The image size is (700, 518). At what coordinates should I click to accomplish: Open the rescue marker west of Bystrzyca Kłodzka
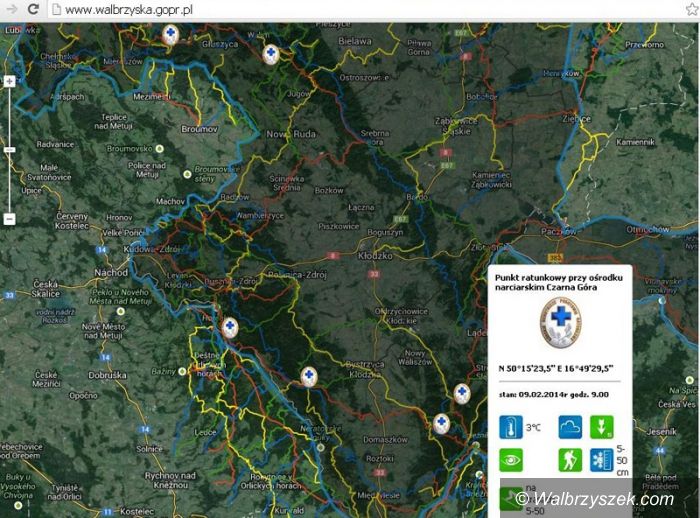(309, 376)
